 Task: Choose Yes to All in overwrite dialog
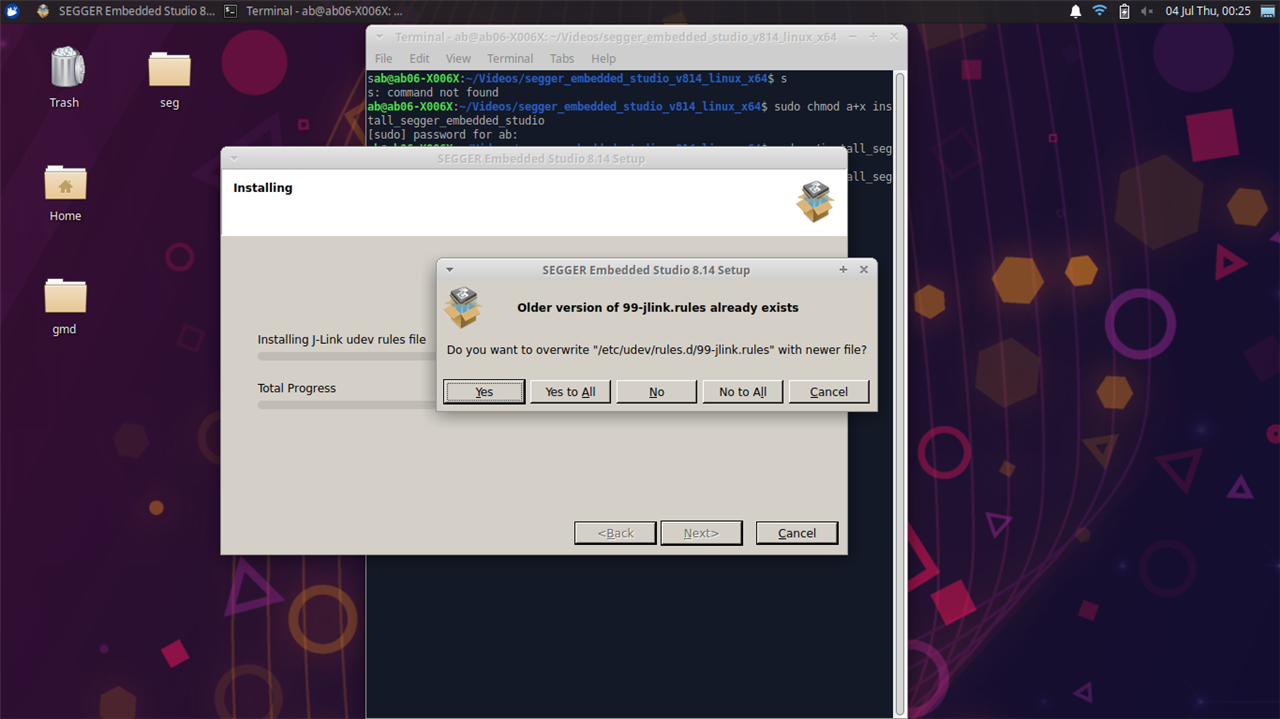pos(570,392)
